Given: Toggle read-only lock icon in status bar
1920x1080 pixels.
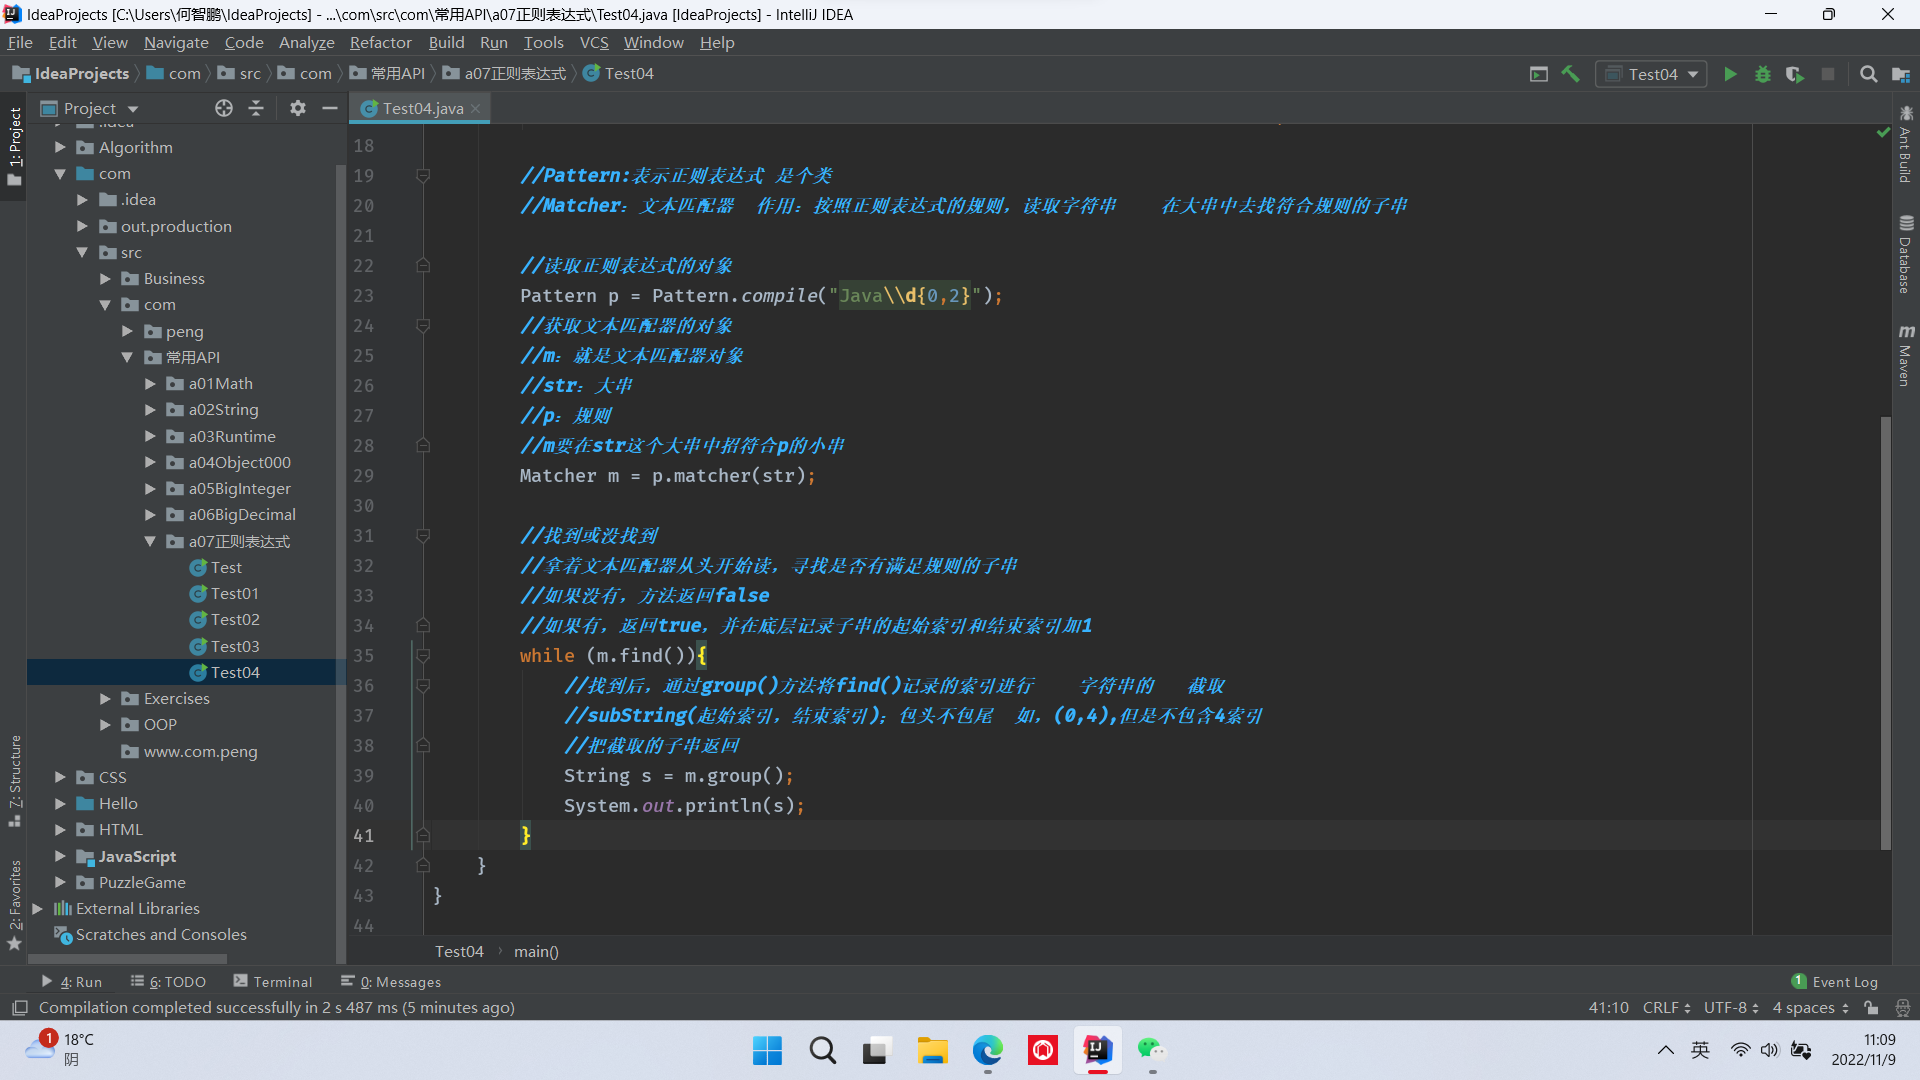Looking at the screenshot, I should pos(1871,1008).
